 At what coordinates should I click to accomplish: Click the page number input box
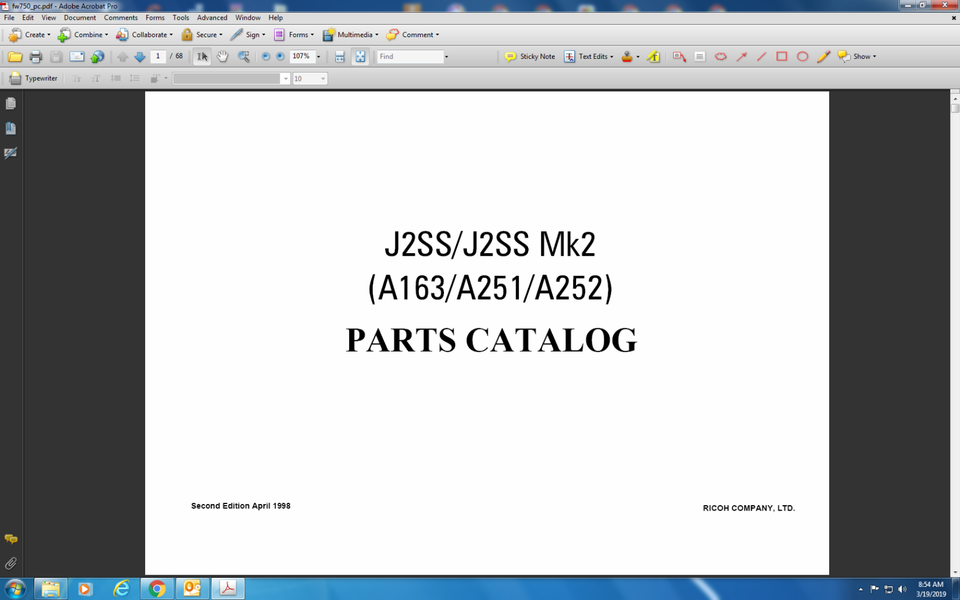point(158,56)
